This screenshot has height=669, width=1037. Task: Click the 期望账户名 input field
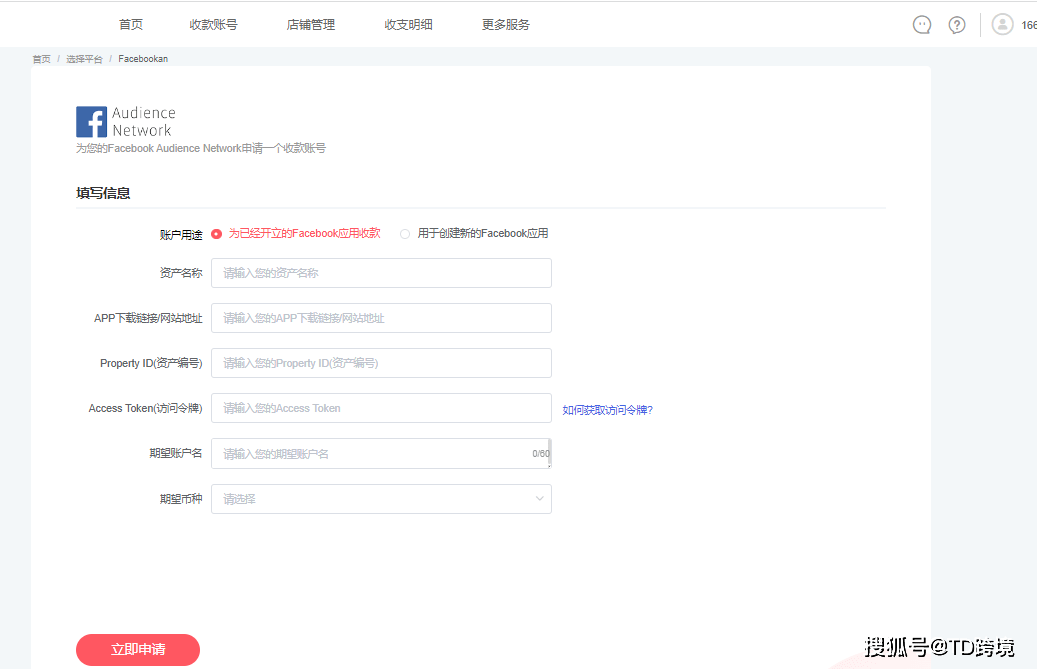tap(381, 453)
